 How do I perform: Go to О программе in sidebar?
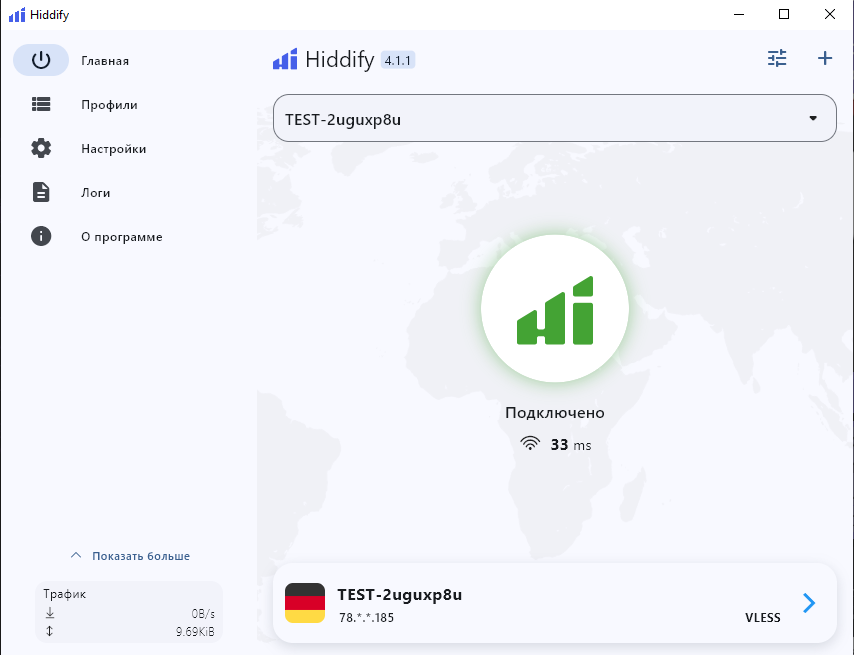click(121, 237)
